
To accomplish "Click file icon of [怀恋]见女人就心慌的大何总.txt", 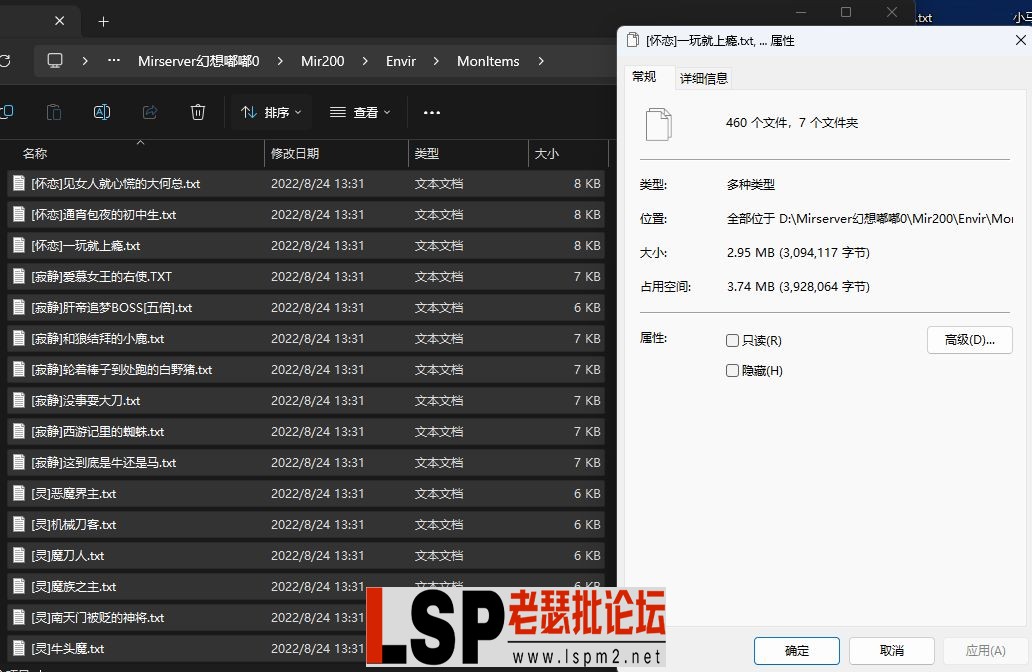I will coord(19,183).
